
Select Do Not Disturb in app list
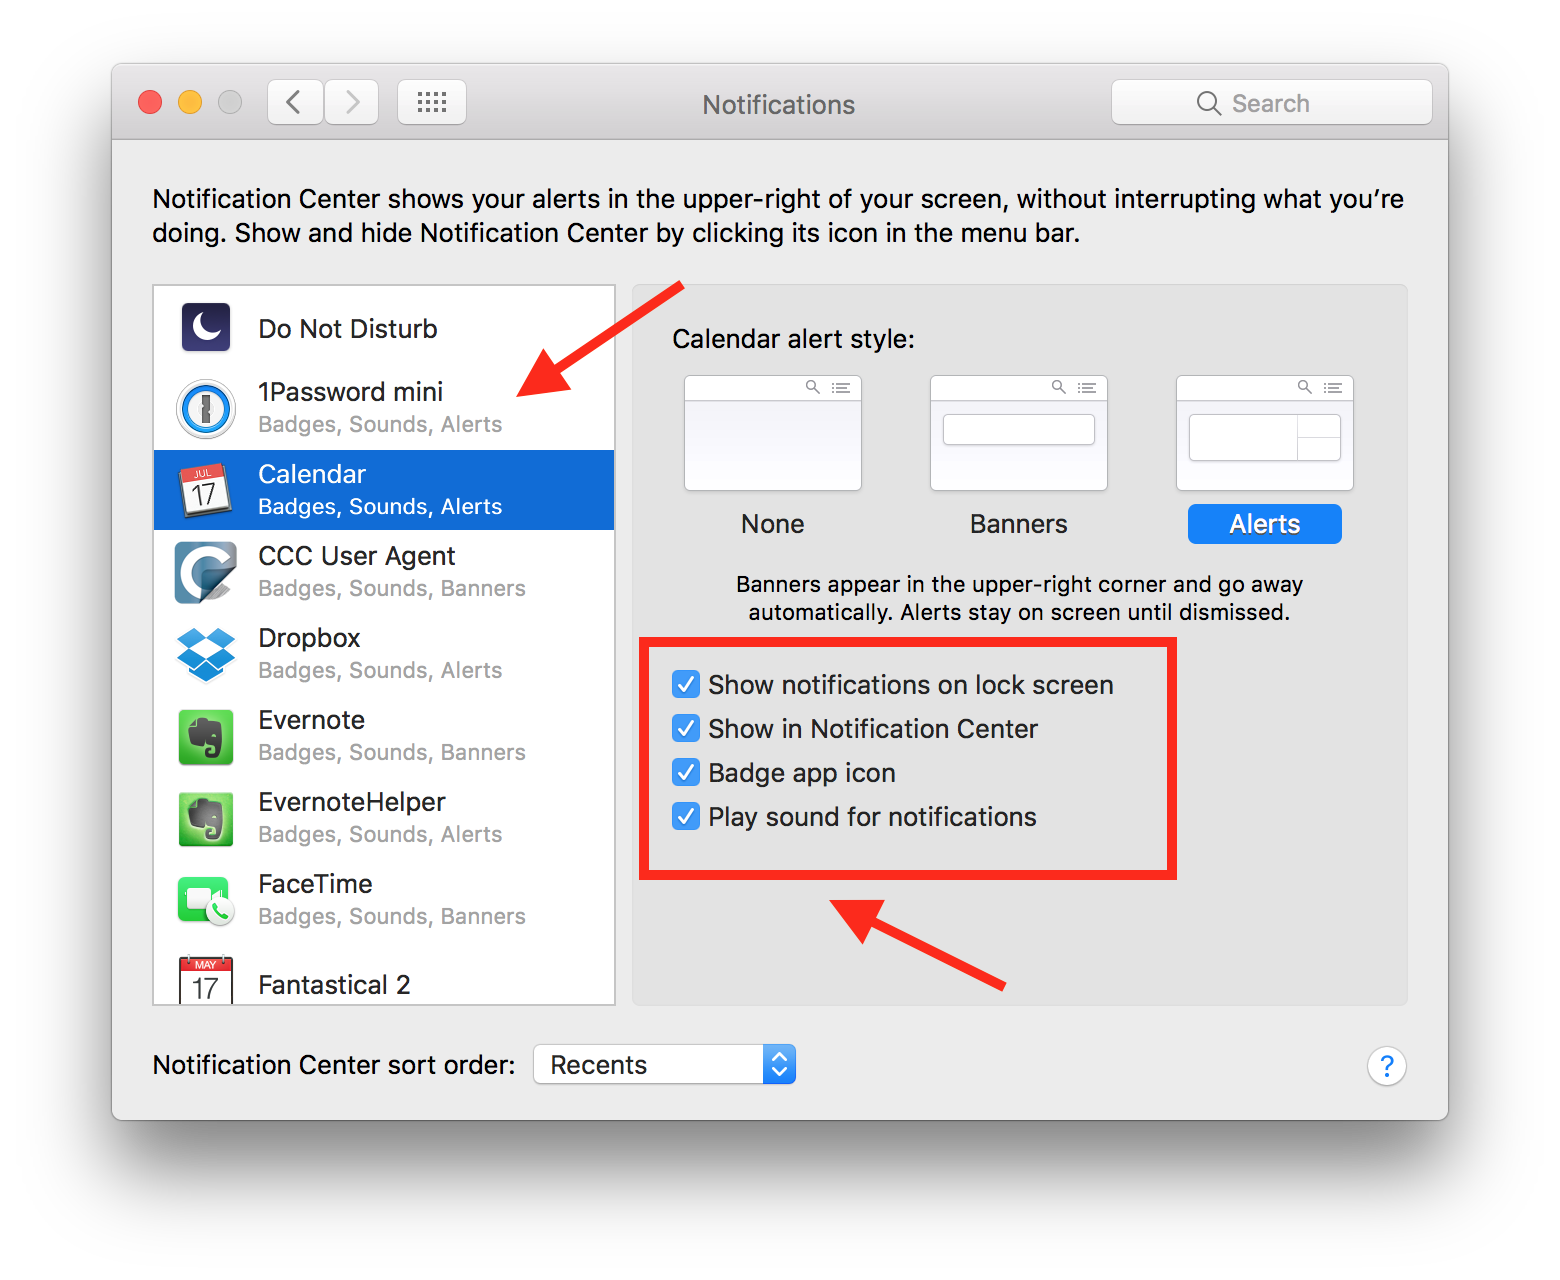point(348,329)
